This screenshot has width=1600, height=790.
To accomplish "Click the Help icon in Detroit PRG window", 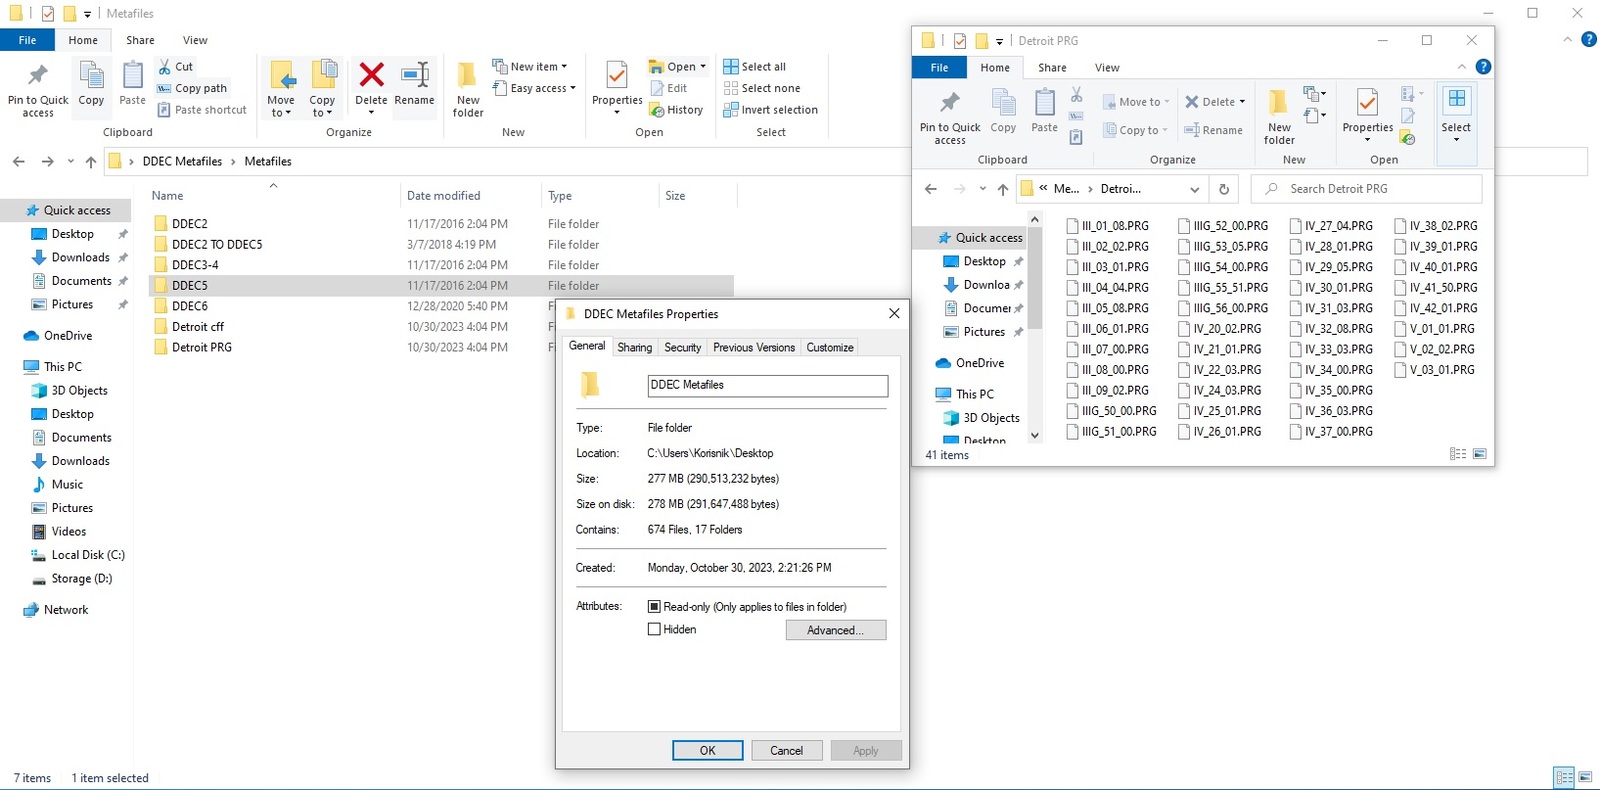I will pyautogui.click(x=1483, y=67).
